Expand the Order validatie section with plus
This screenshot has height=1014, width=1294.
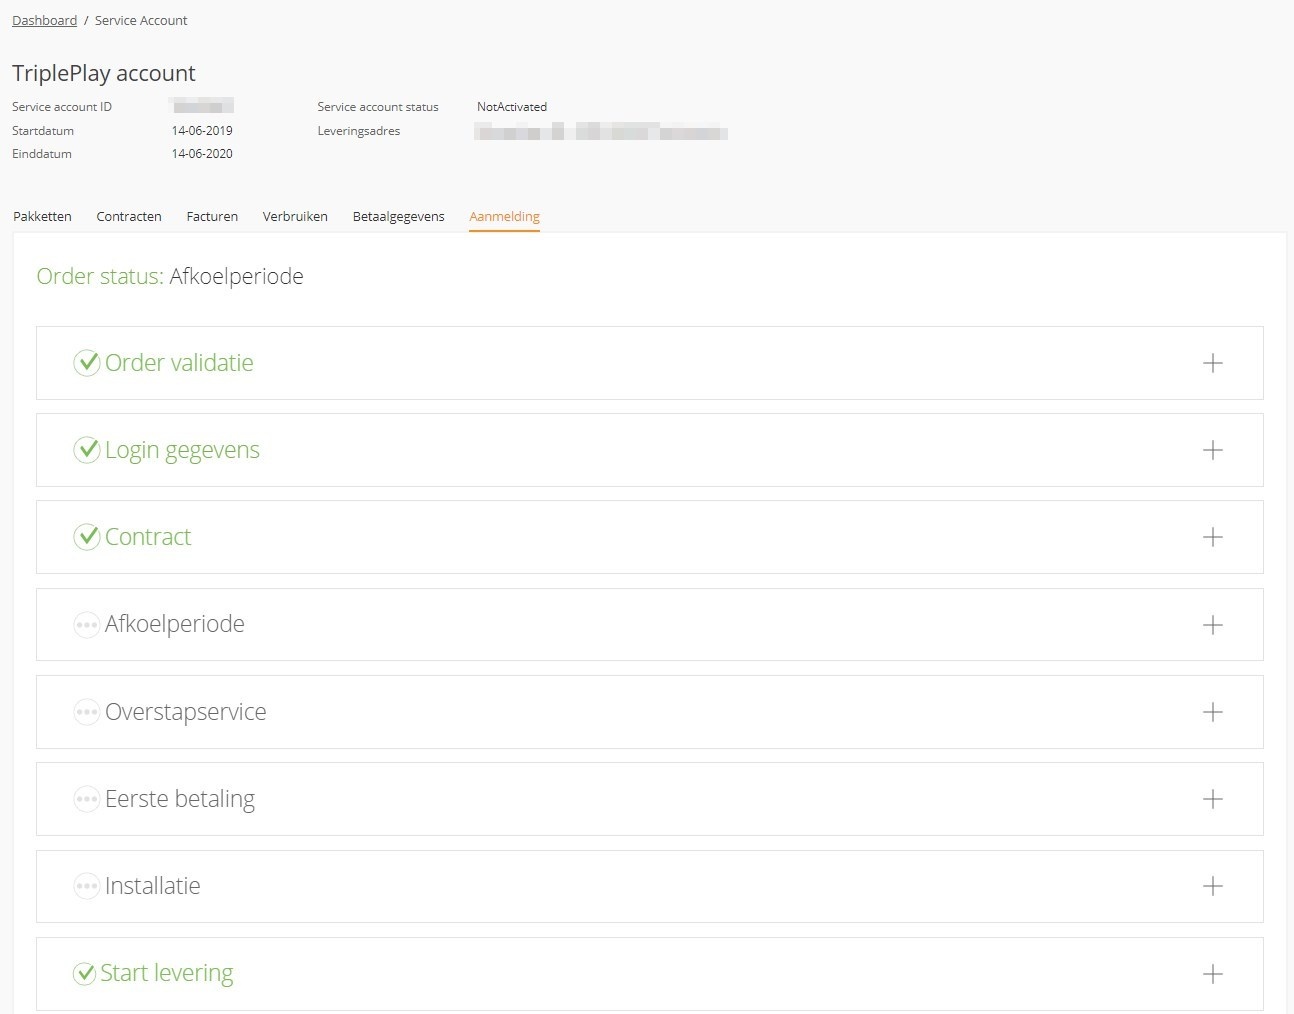(x=1212, y=363)
